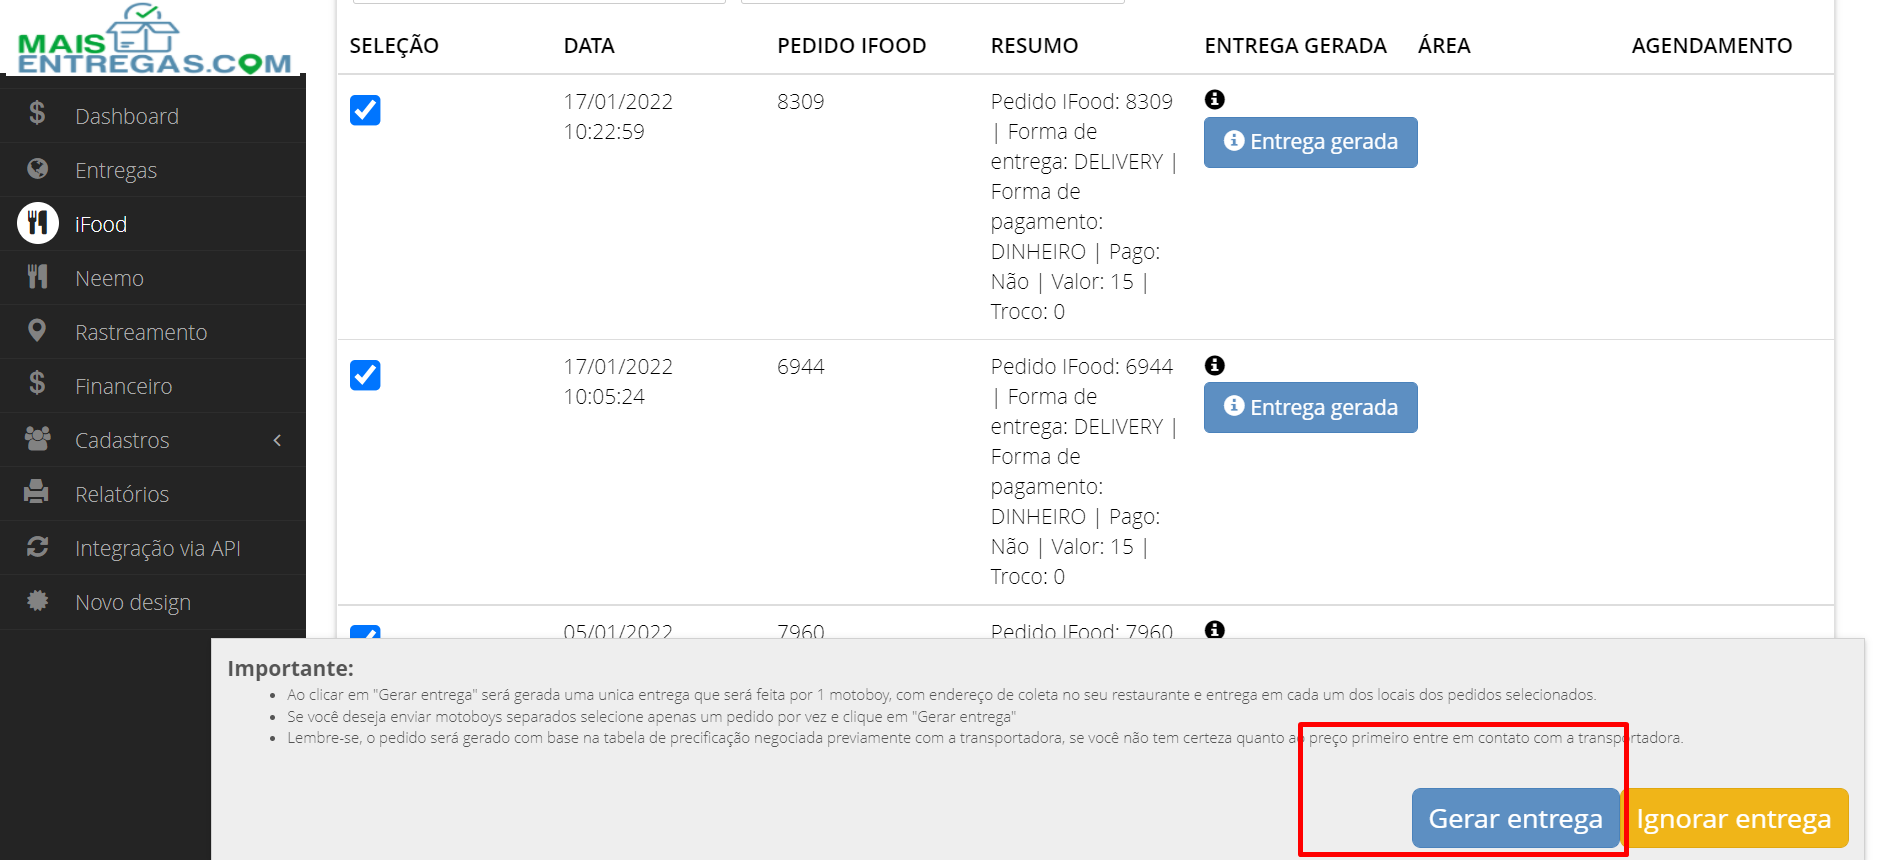Click the Rastreamento map pin icon
The image size is (1879, 860).
point(37,331)
